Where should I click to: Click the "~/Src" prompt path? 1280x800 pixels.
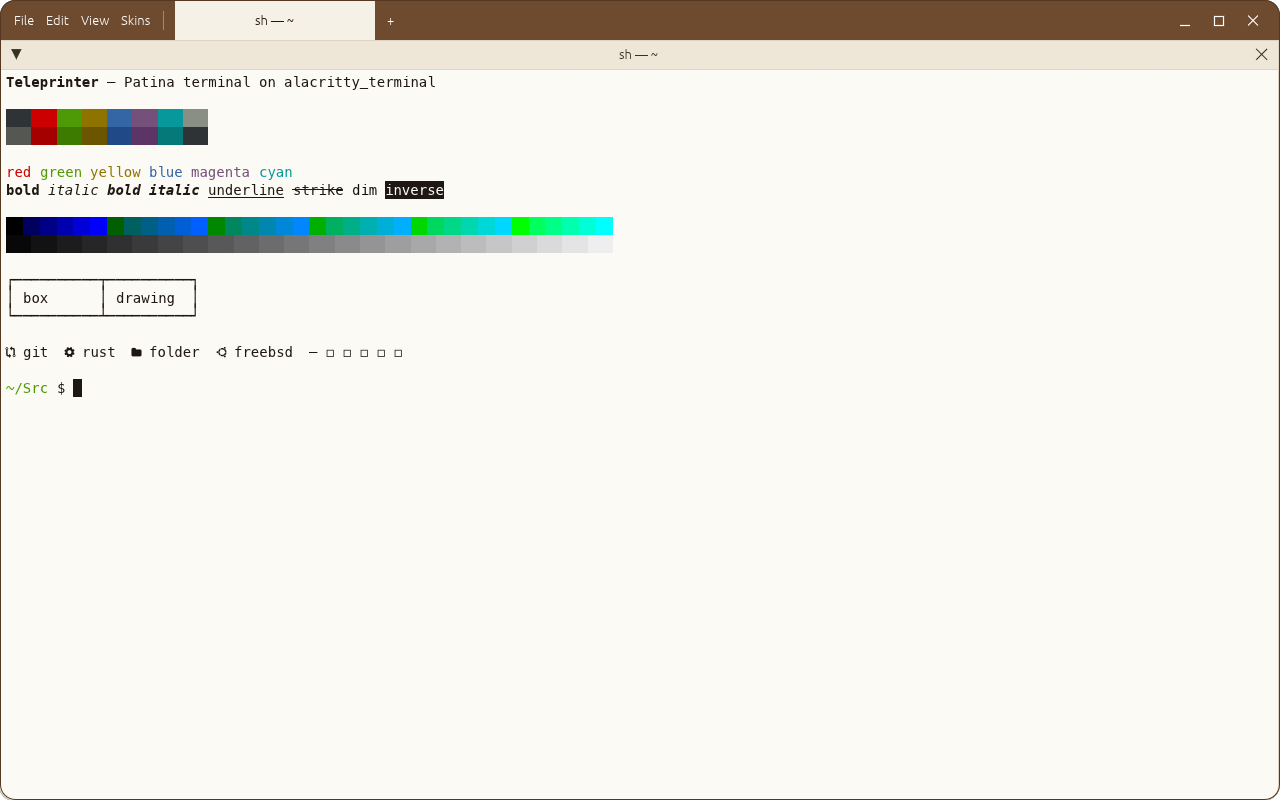tap(27, 388)
